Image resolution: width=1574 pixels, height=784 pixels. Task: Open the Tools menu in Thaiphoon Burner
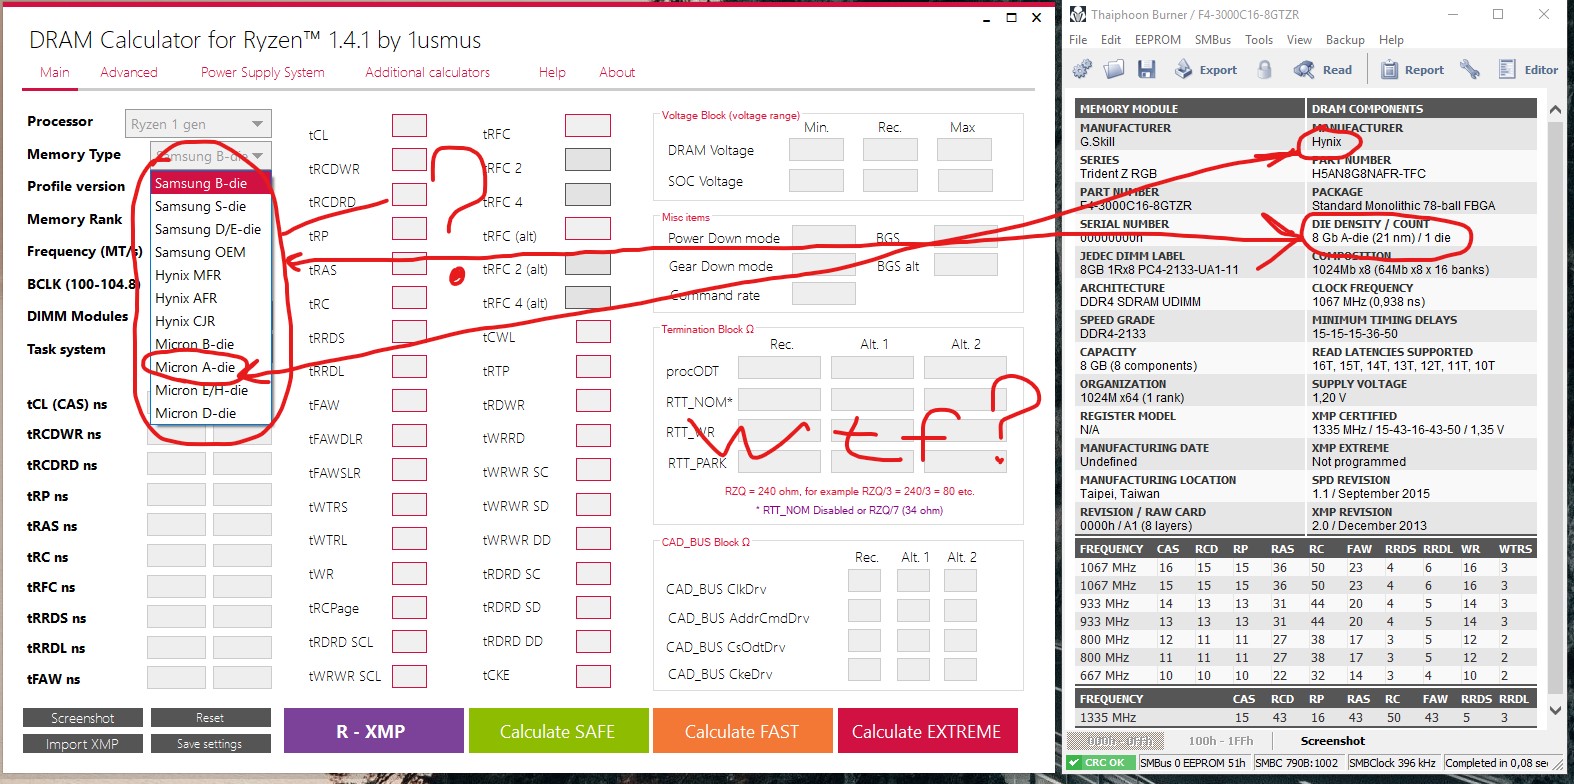pos(1259,40)
